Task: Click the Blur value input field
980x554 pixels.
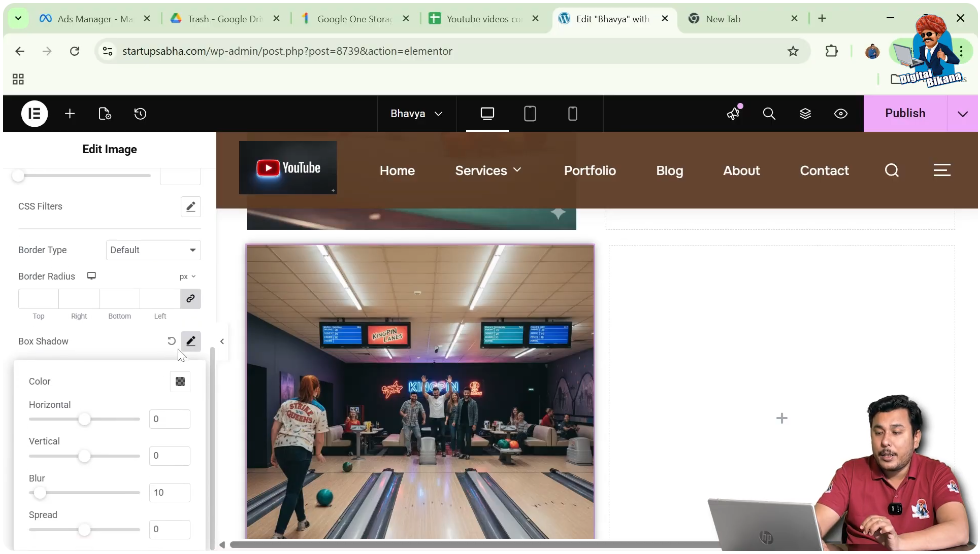Action: coord(169,492)
